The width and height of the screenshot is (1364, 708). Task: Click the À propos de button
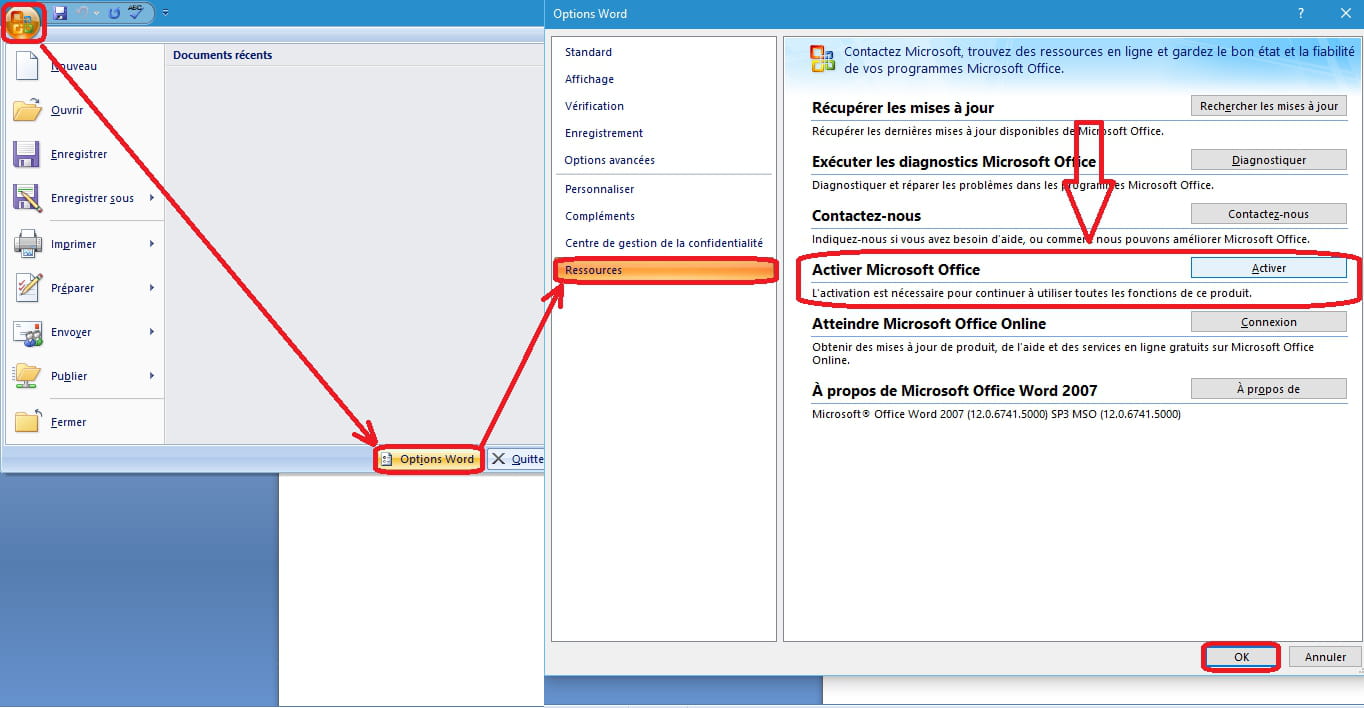coord(1268,389)
